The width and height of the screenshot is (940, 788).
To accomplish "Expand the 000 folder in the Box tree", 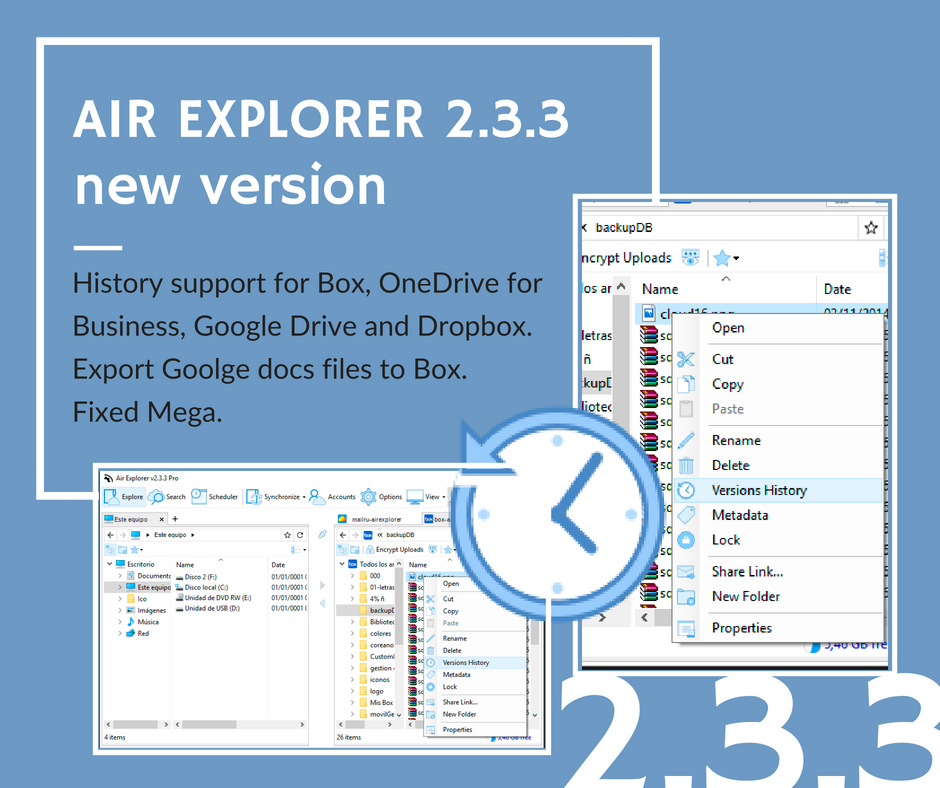I will pyautogui.click(x=352, y=576).
